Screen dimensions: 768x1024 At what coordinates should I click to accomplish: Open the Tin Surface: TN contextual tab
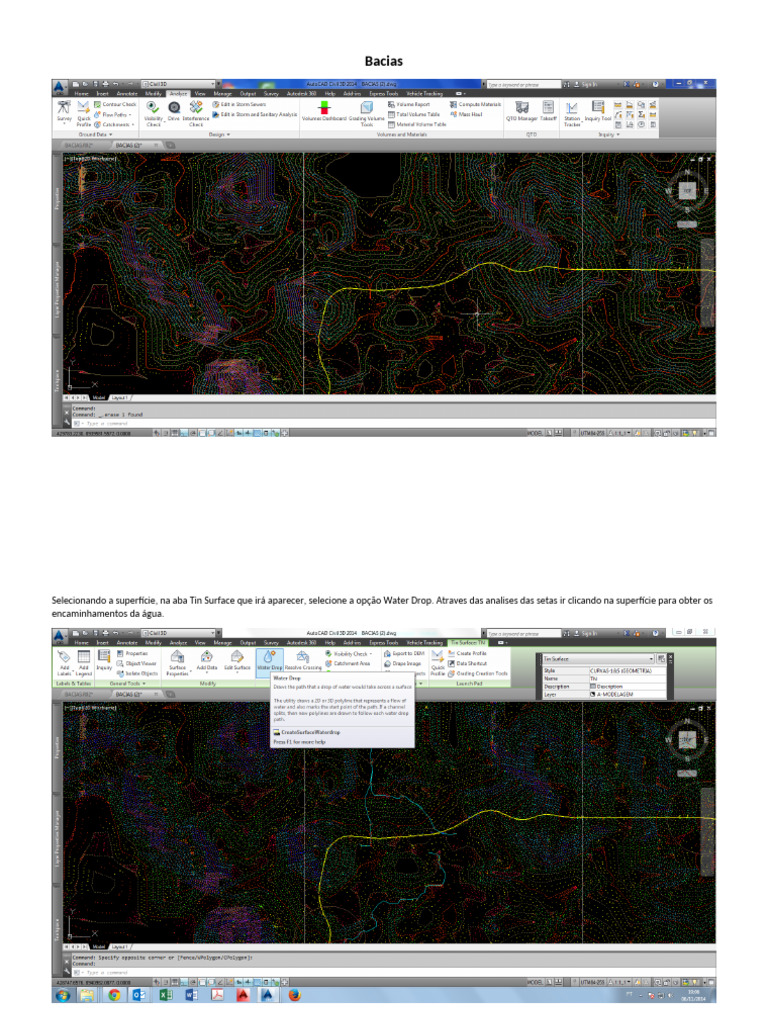pos(468,643)
